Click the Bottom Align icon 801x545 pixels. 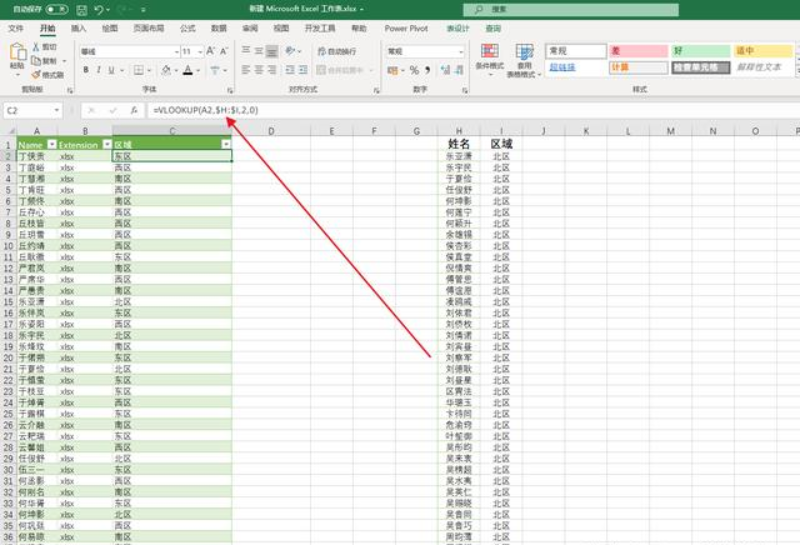click(272, 51)
